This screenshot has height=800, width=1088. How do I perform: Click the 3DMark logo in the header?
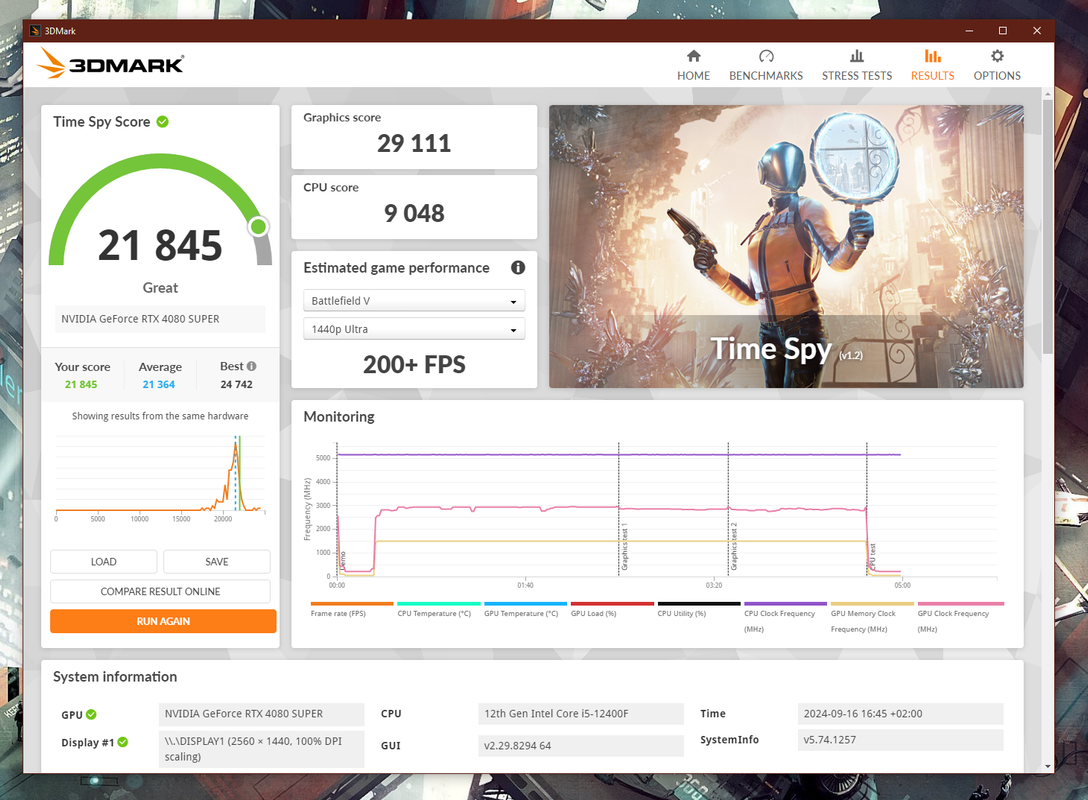[x=110, y=64]
